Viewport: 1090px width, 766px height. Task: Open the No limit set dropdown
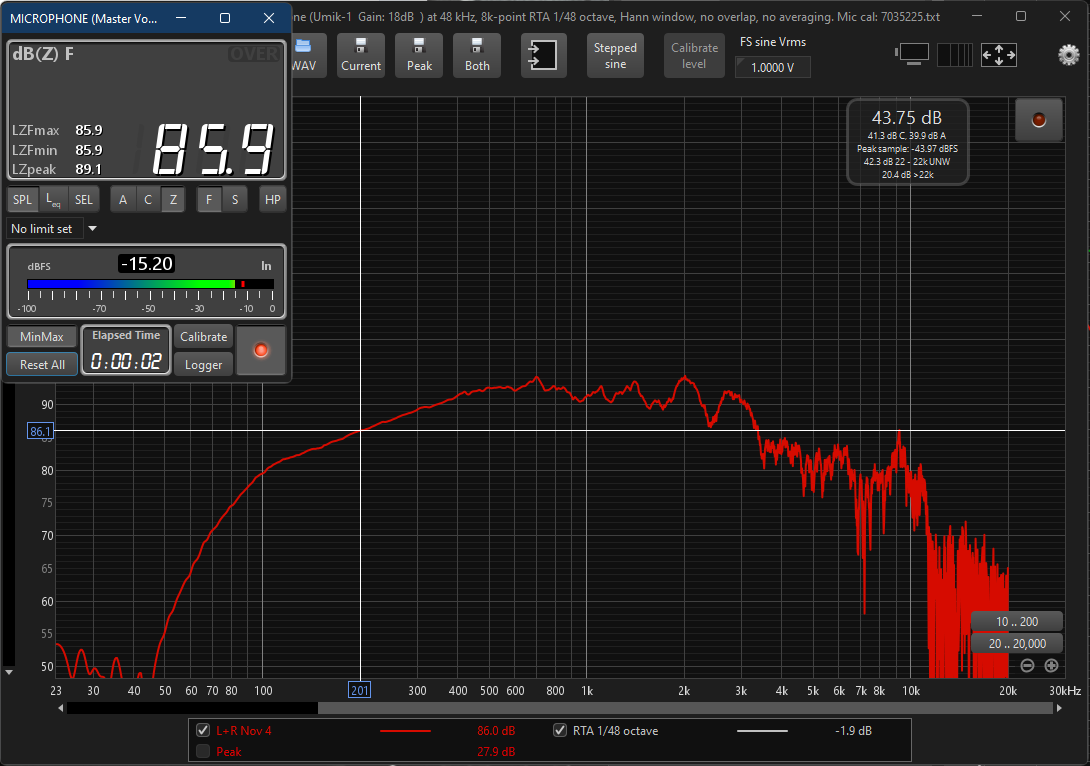click(92, 229)
